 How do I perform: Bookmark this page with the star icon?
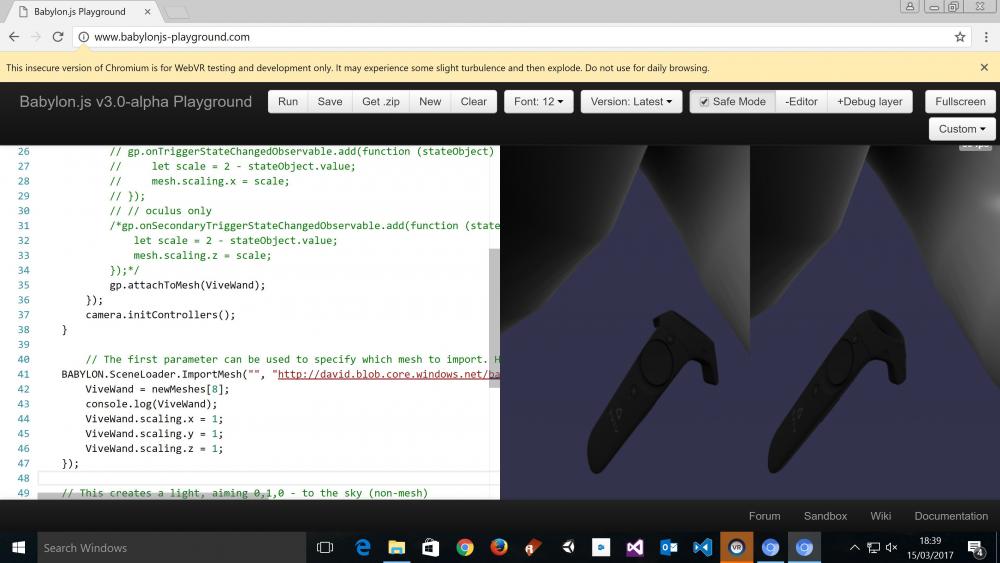click(960, 37)
